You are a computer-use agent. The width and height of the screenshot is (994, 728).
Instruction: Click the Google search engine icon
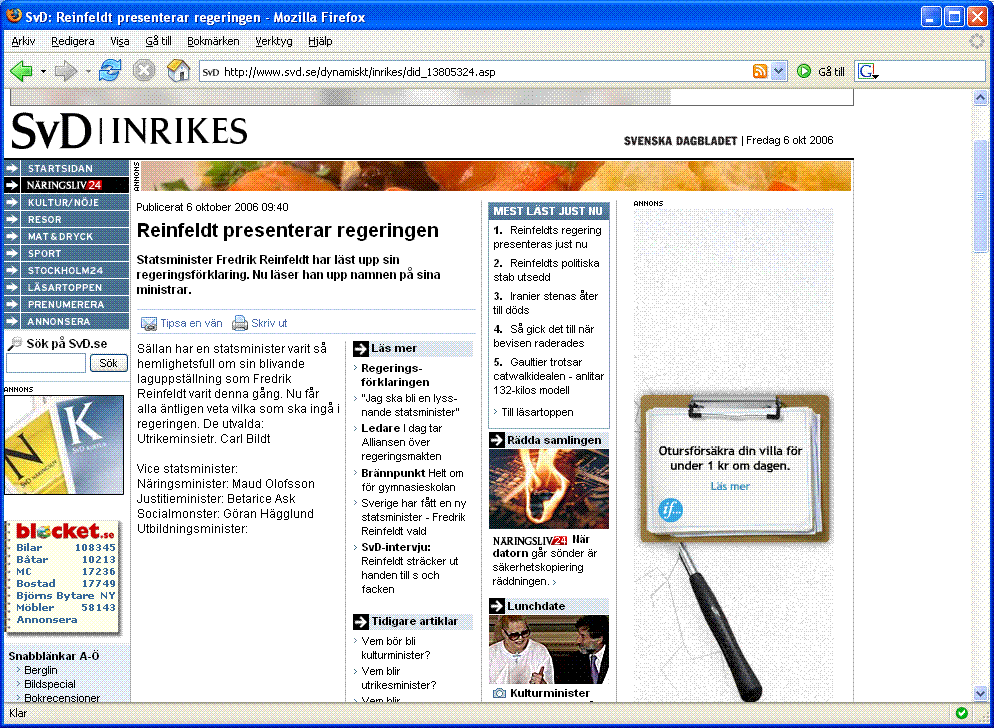point(867,72)
